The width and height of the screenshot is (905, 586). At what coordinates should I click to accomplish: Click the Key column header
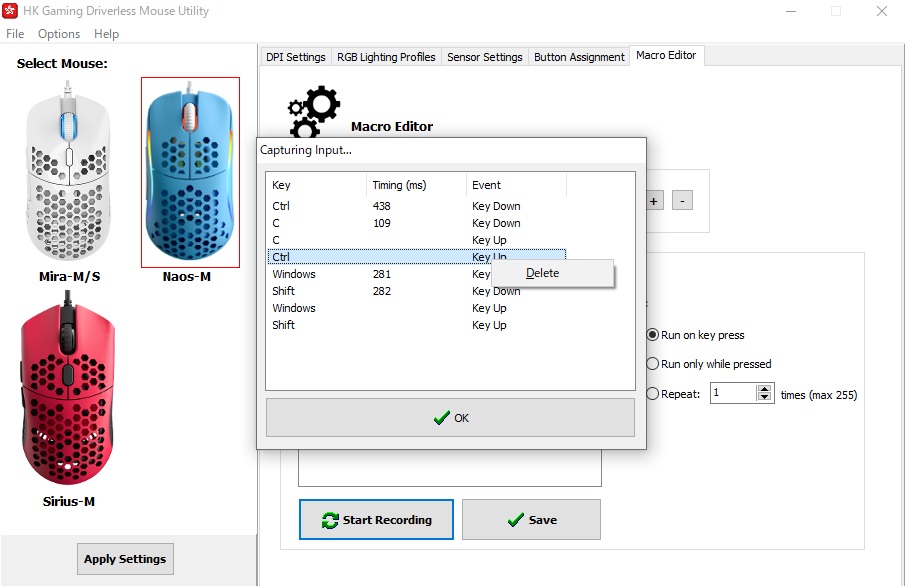[x=316, y=185]
